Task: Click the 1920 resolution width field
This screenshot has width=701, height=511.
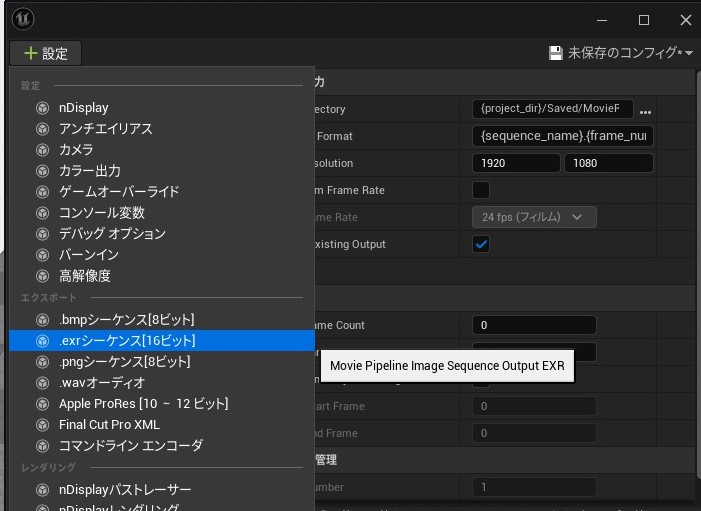Action: click(516, 163)
